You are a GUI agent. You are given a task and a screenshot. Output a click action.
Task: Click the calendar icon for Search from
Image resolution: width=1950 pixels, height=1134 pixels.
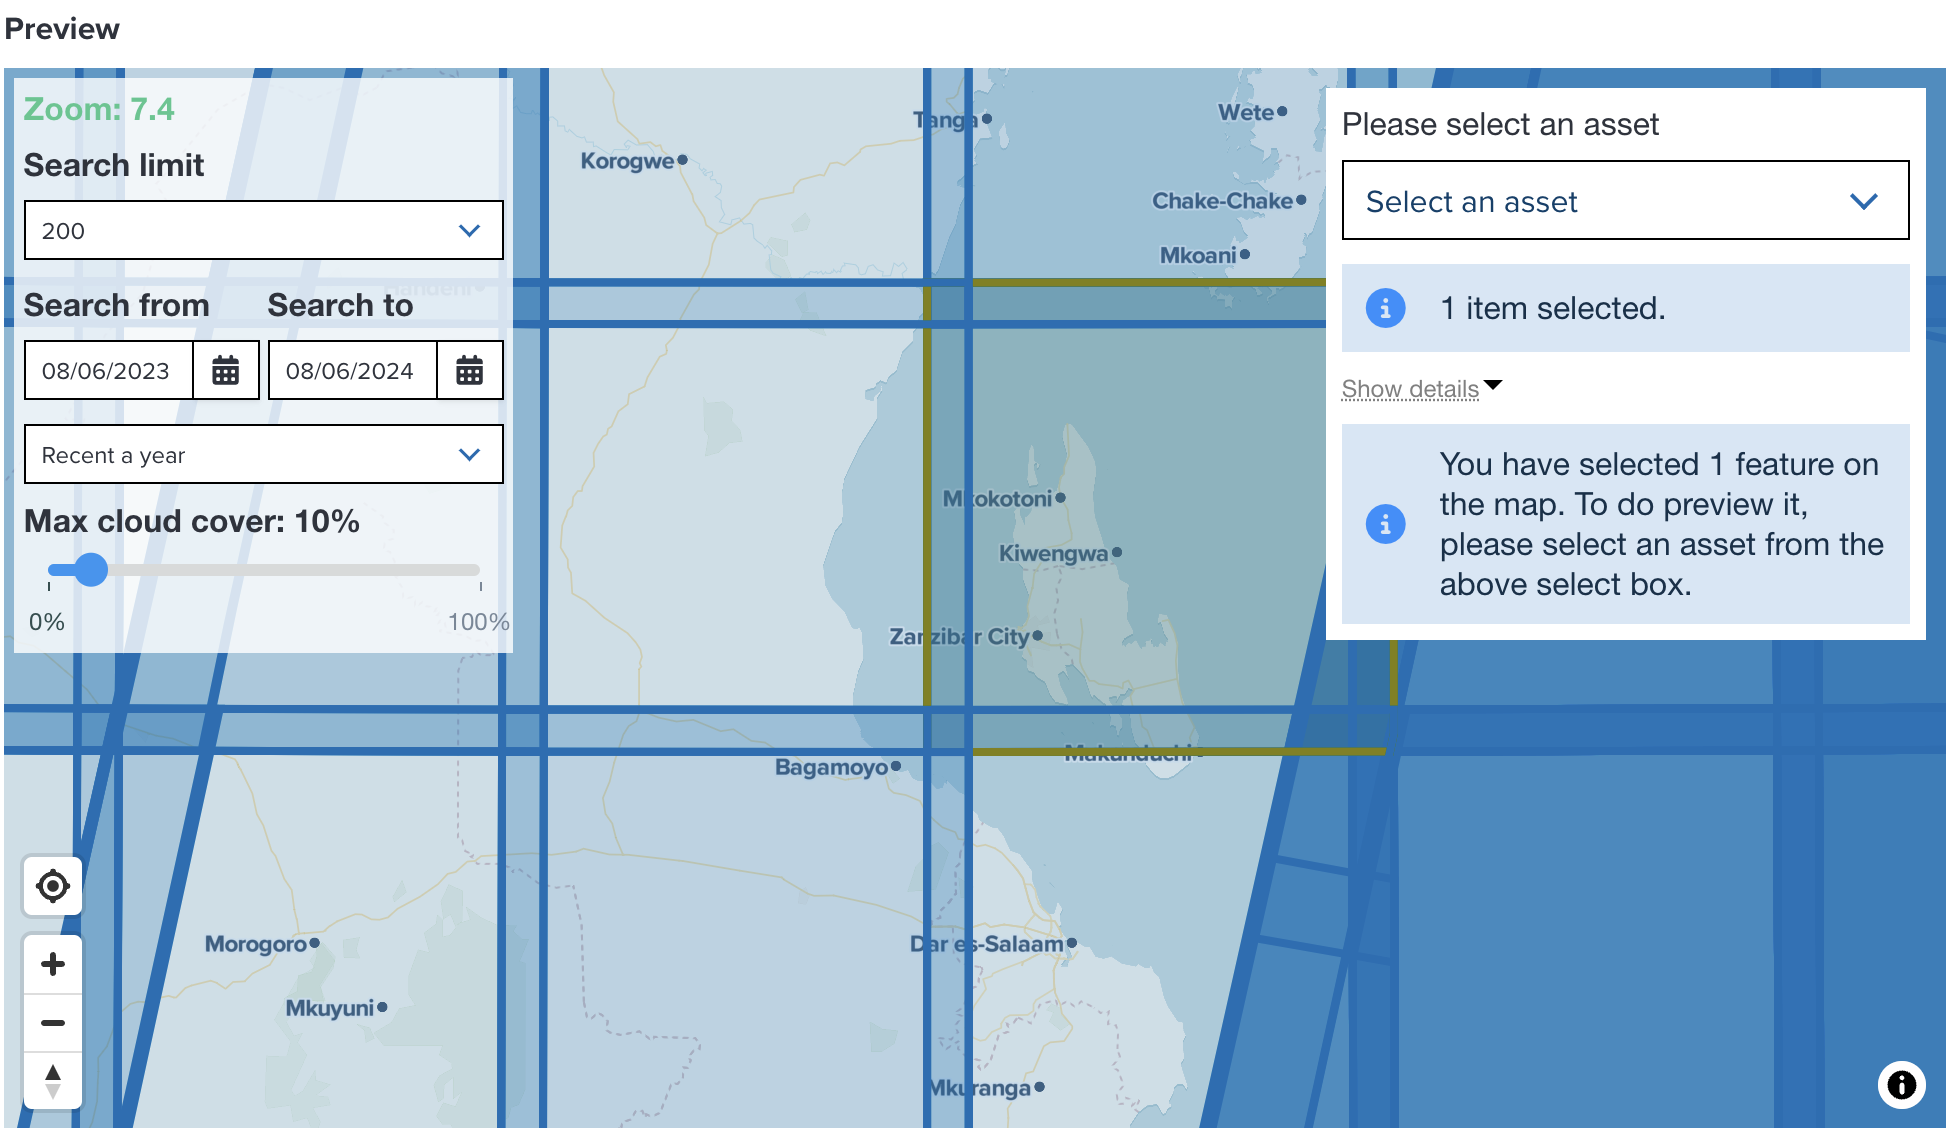tap(226, 370)
